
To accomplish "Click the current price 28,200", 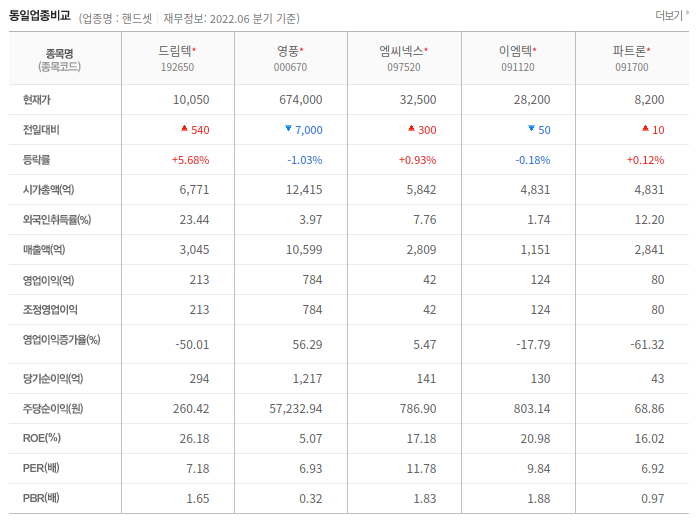I will 532,100.
